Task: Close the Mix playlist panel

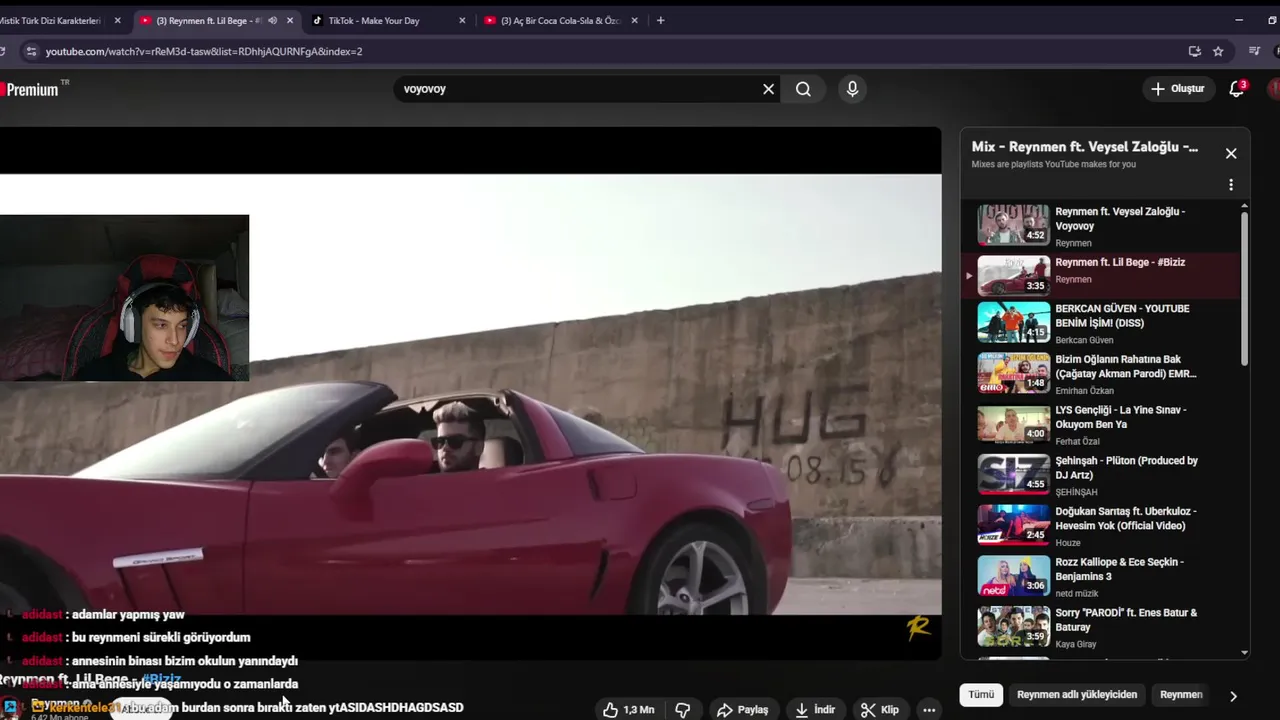Action: (x=1231, y=153)
